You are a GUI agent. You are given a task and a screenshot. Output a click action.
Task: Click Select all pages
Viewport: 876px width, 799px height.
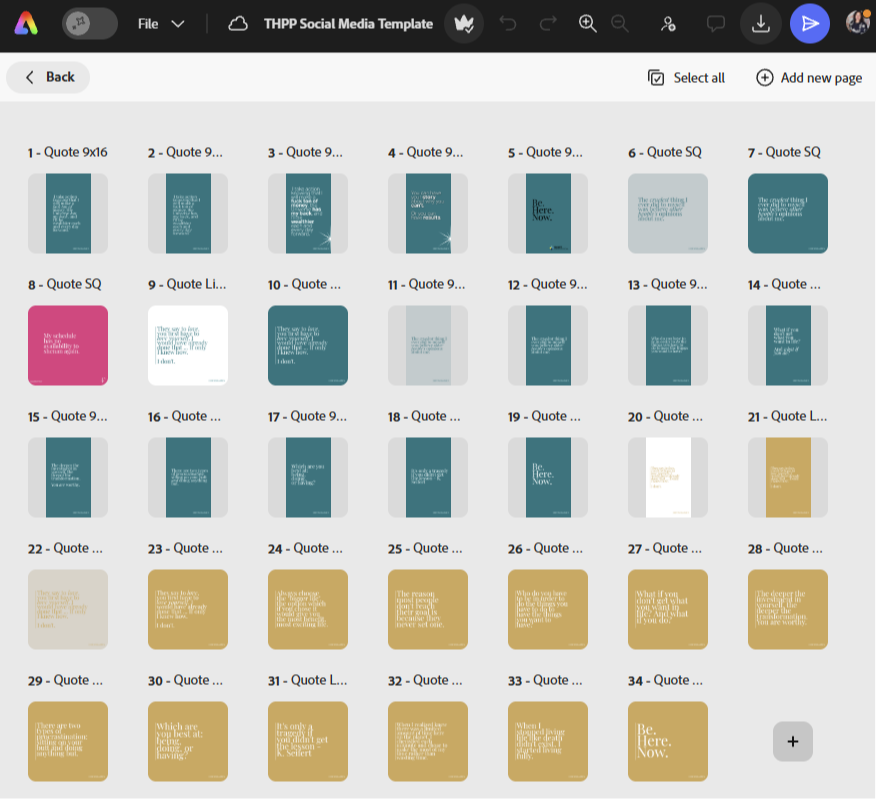click(686, 78)
